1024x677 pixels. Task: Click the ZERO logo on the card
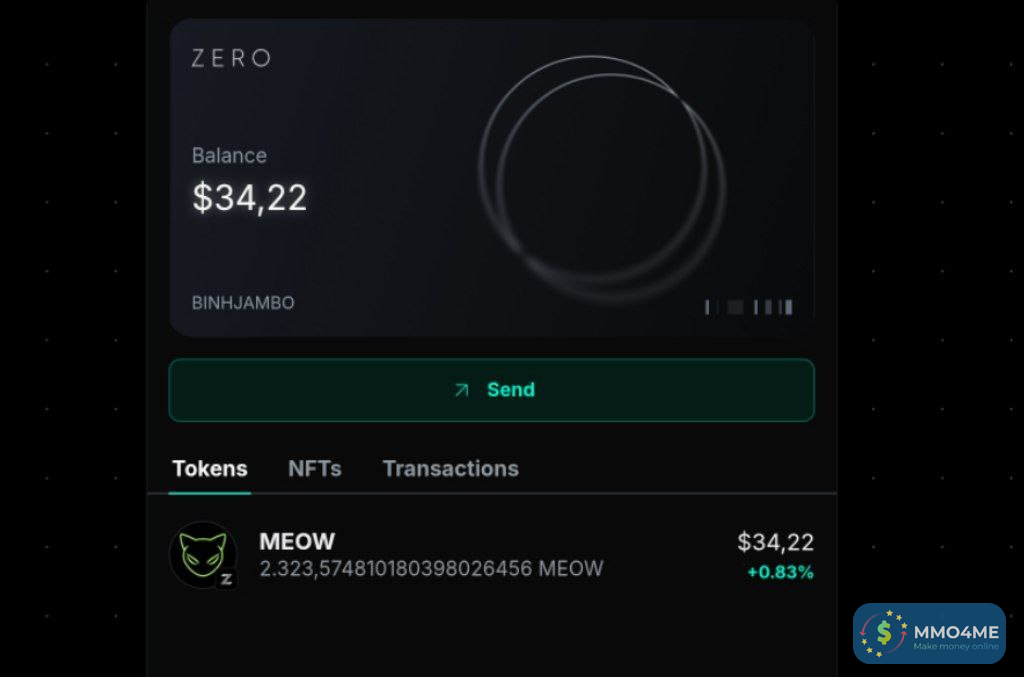[x=231, y=59]
